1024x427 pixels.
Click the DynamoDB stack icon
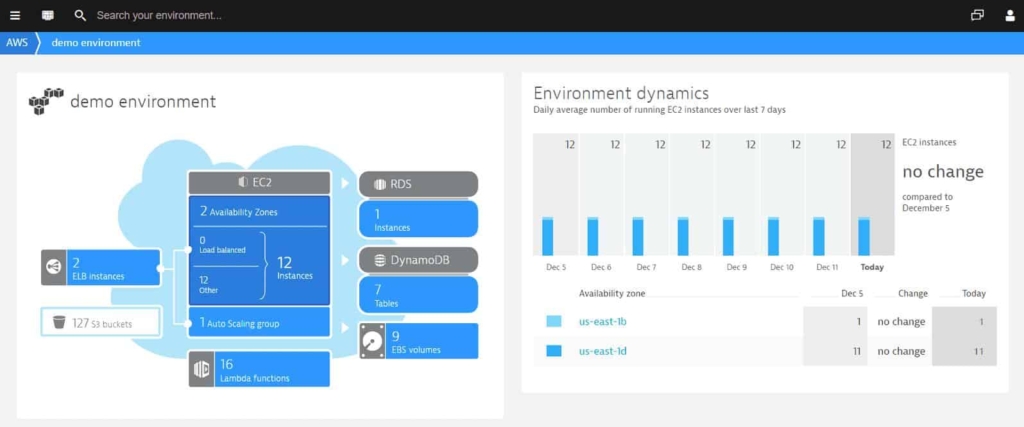(379, 260)
